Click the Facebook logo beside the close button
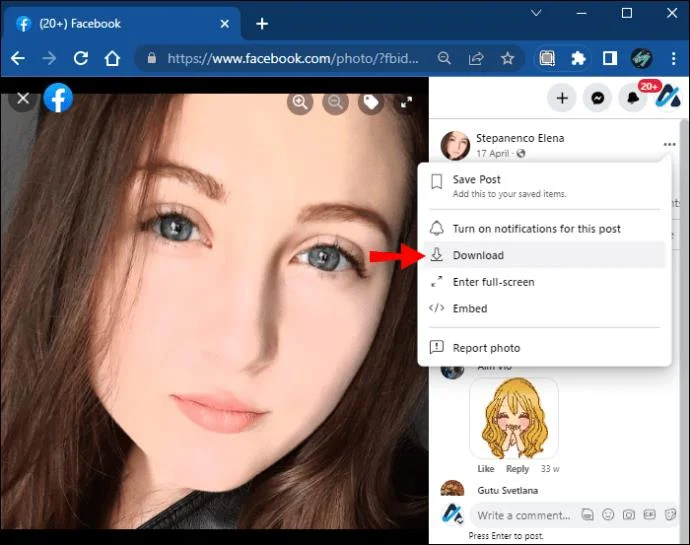This screenshot has width=690, height=545. (58, 98)
